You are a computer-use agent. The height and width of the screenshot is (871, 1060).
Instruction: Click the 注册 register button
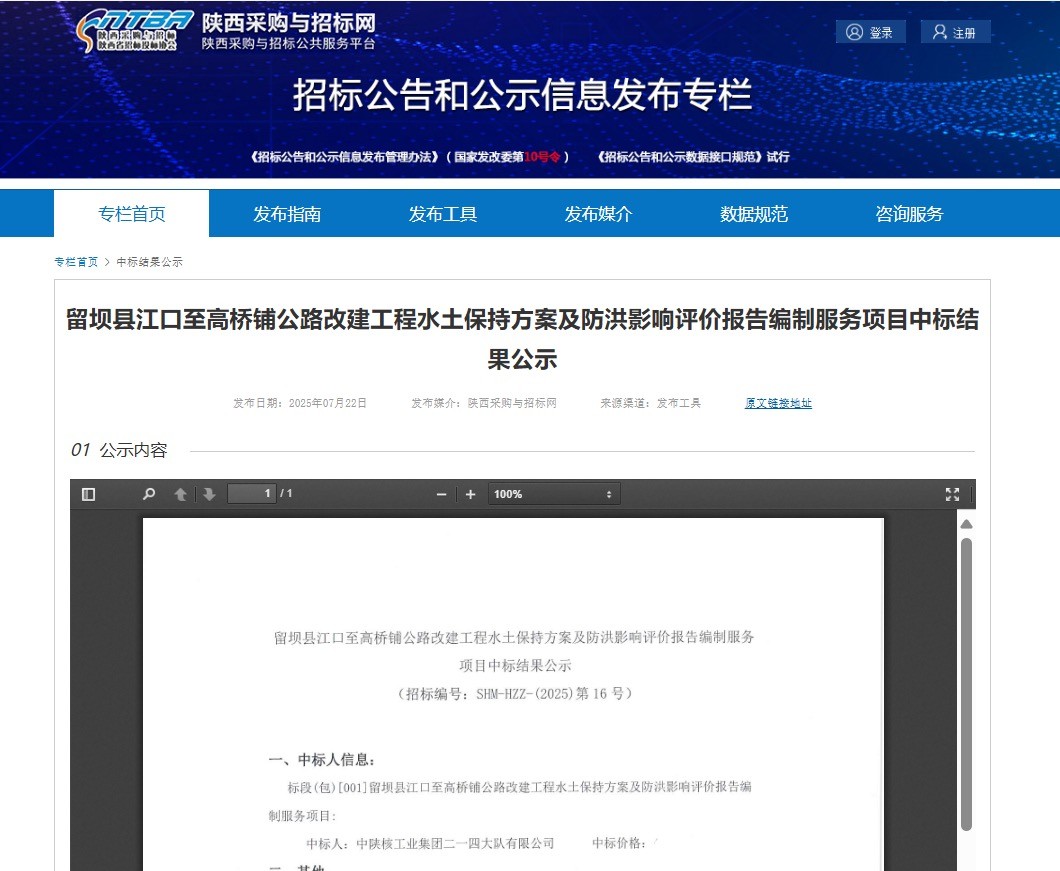[955, 32]
